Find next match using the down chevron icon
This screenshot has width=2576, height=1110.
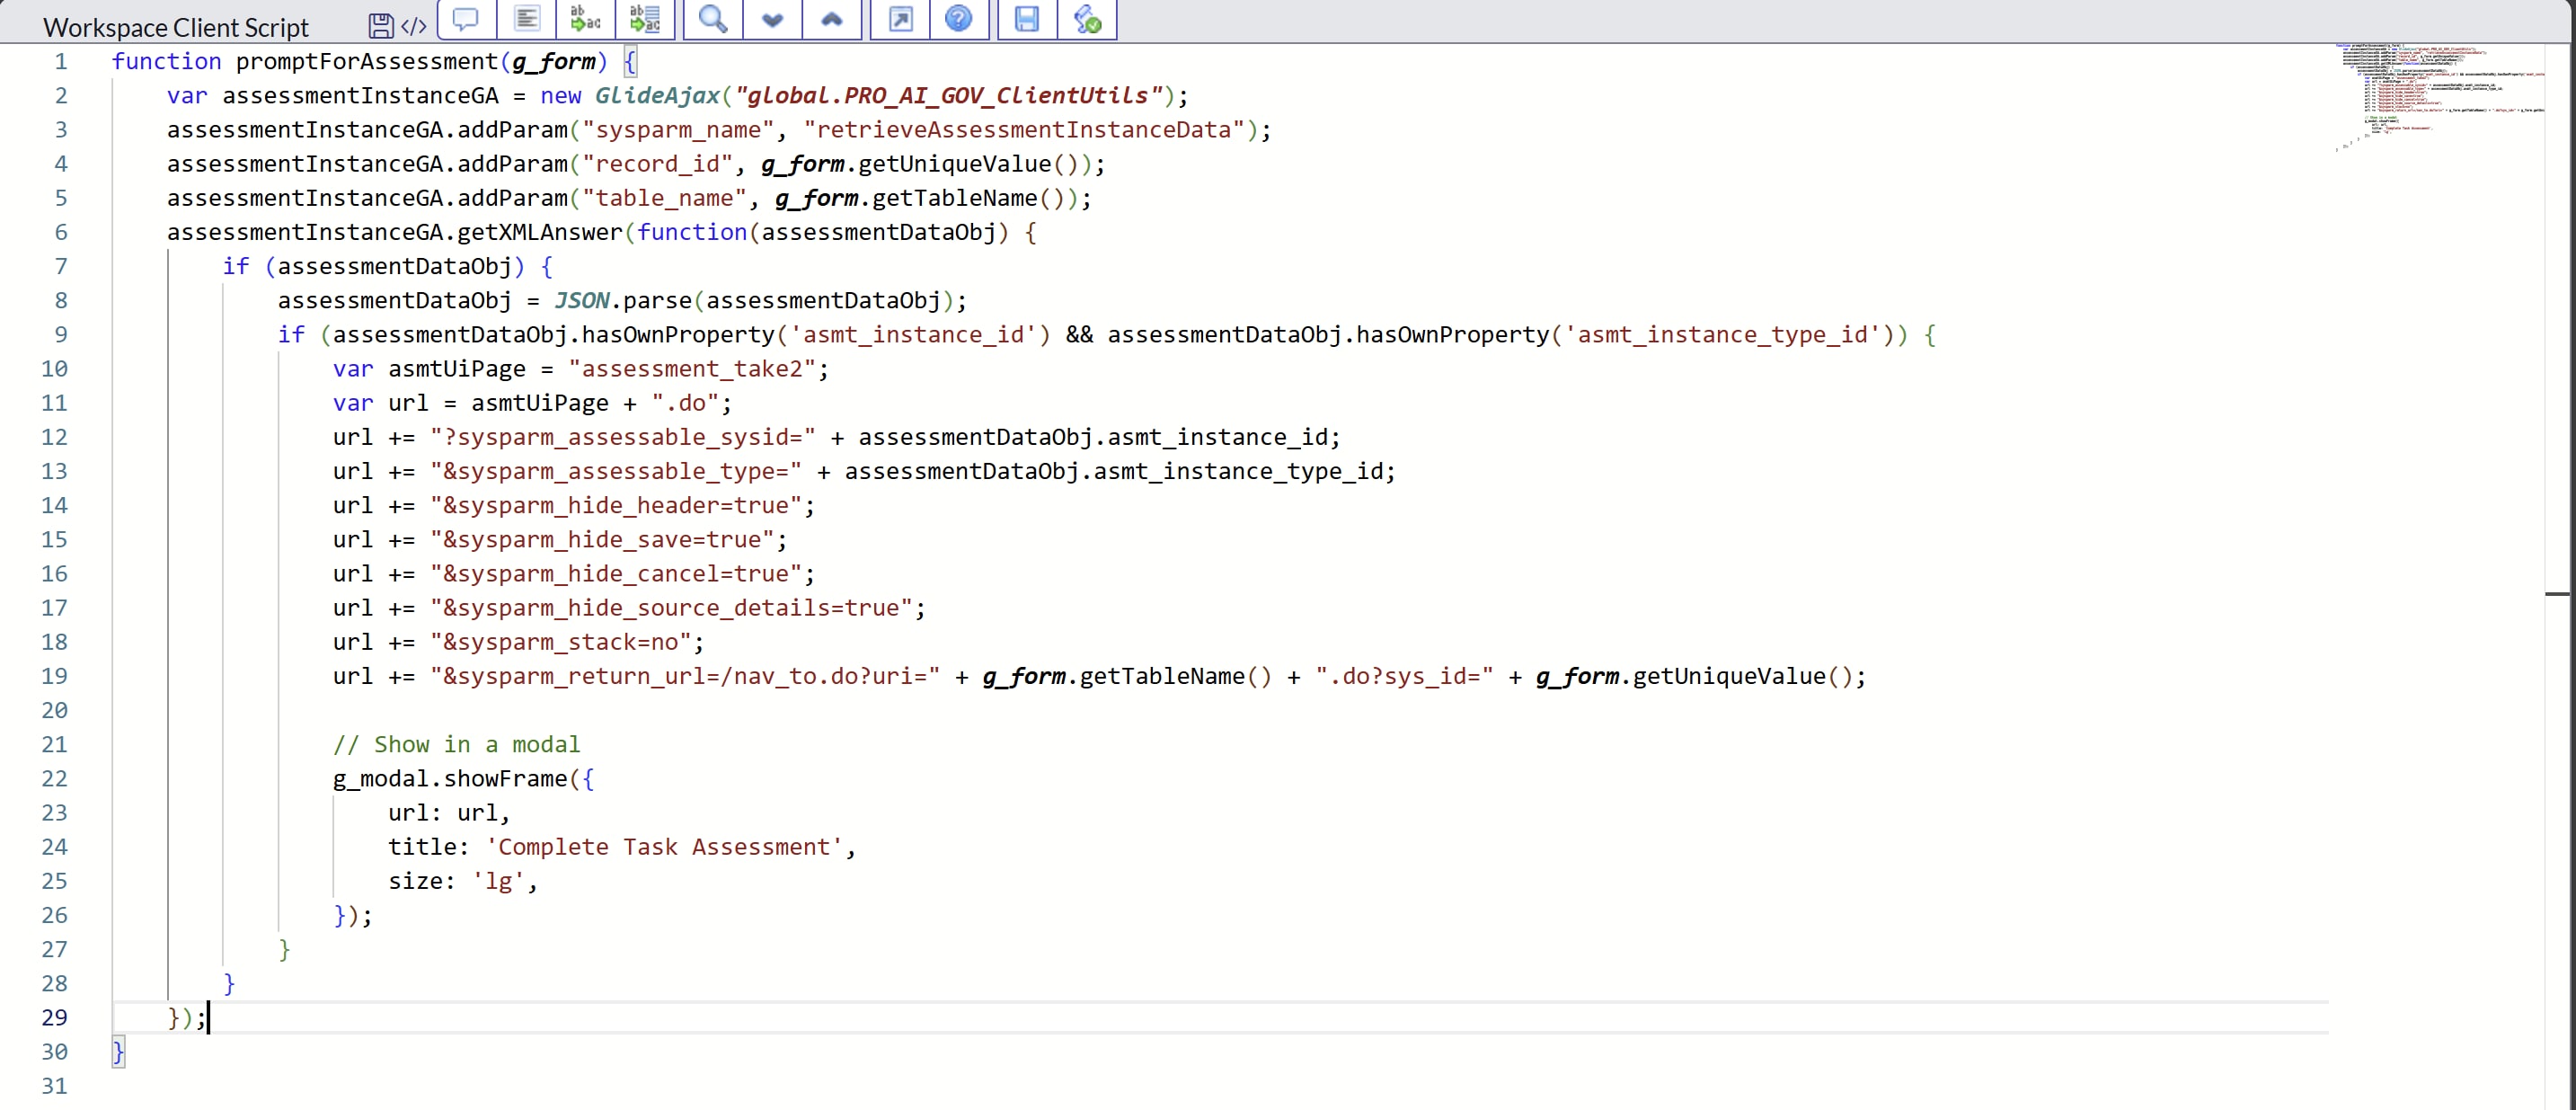click(x=771, y=20)
